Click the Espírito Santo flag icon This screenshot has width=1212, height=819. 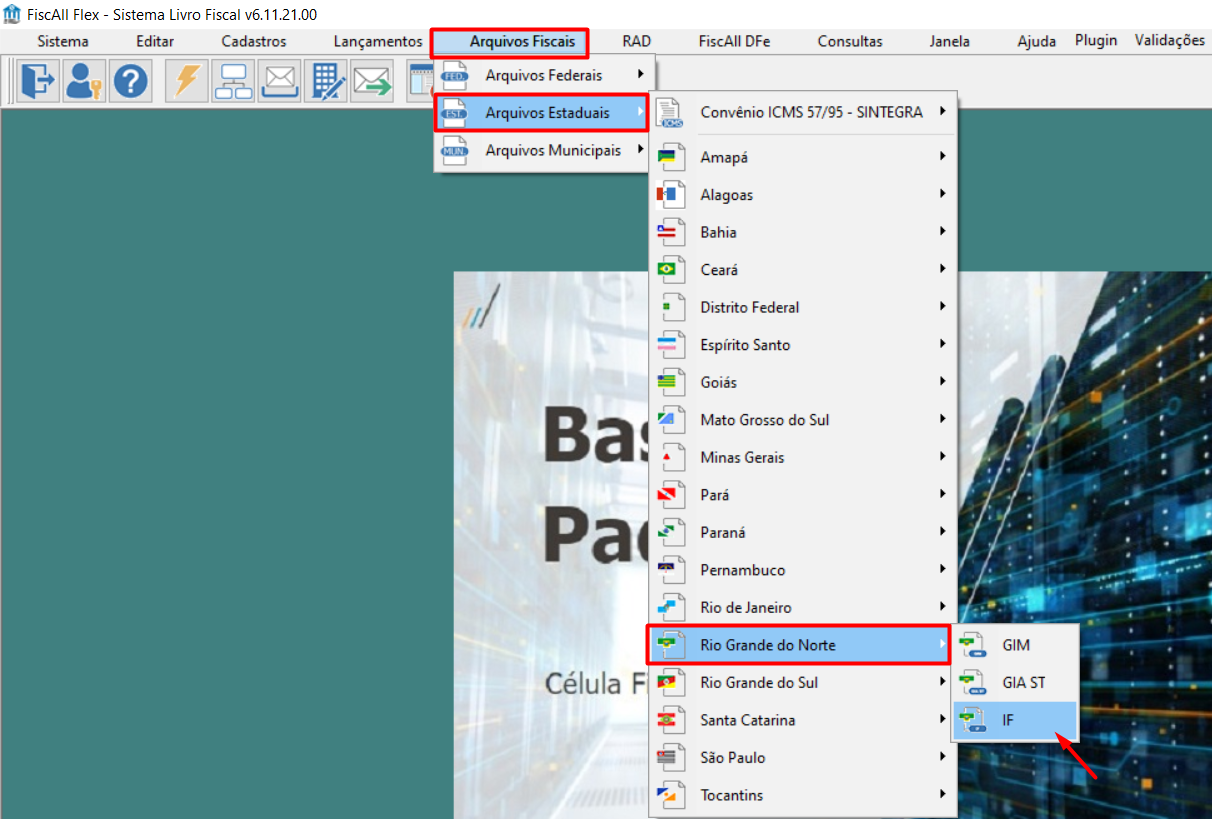tap(670, 345)
